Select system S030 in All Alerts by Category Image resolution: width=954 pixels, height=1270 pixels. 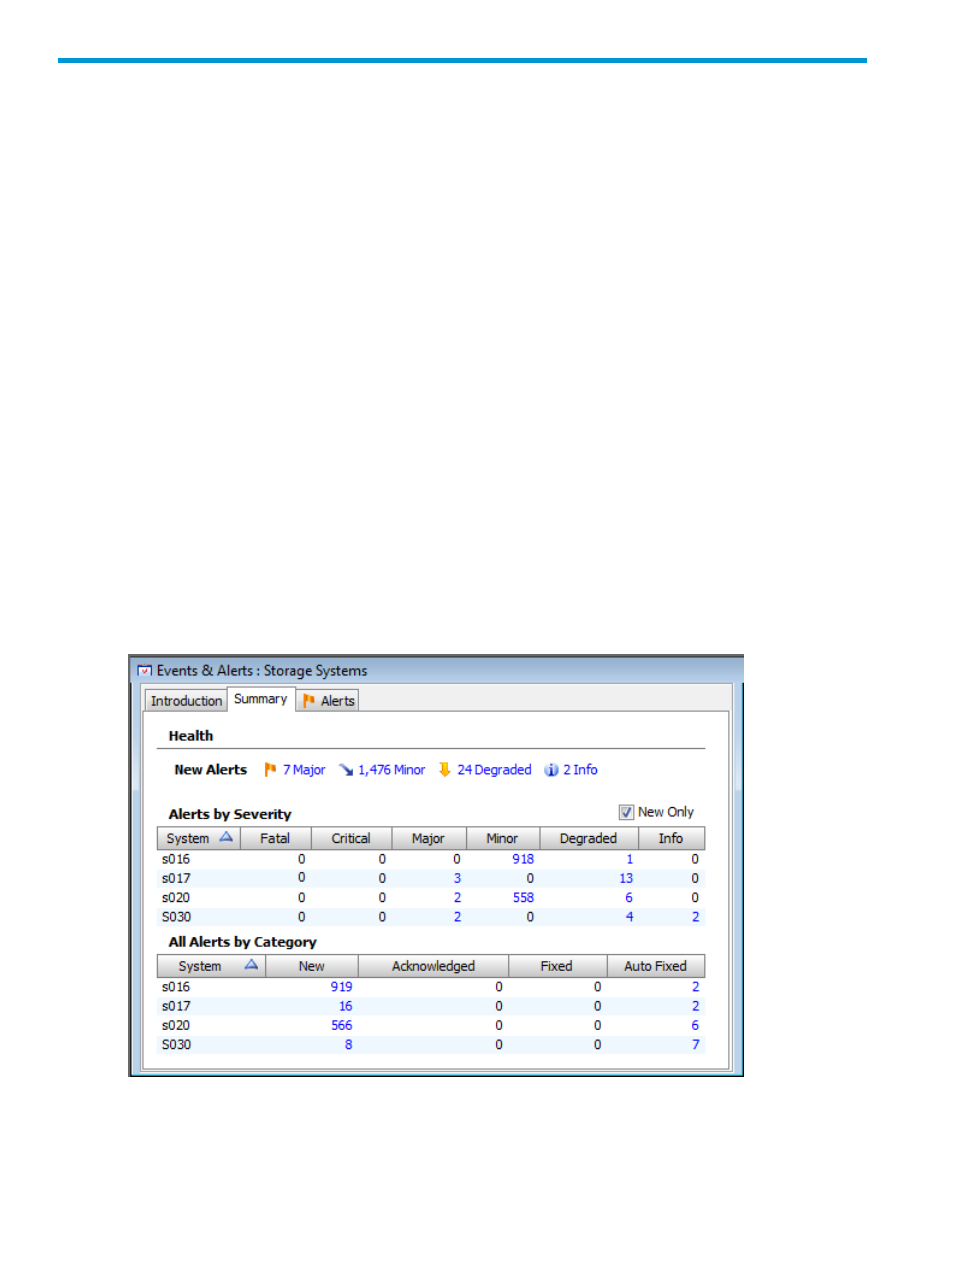click(x=176, y=1045)
